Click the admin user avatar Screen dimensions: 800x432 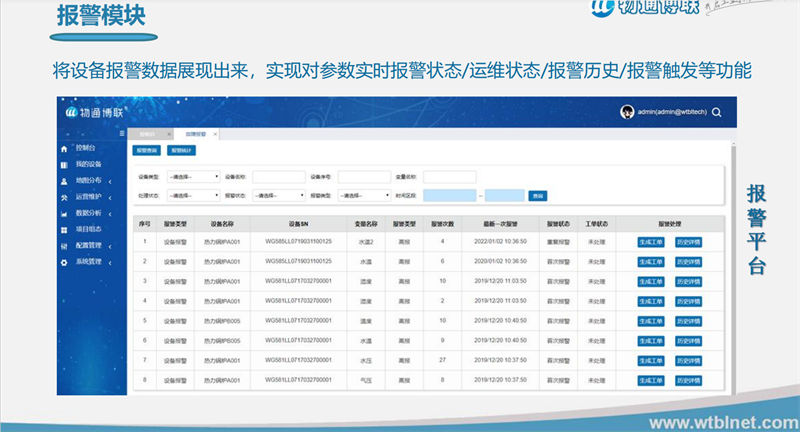coord(627,112)
